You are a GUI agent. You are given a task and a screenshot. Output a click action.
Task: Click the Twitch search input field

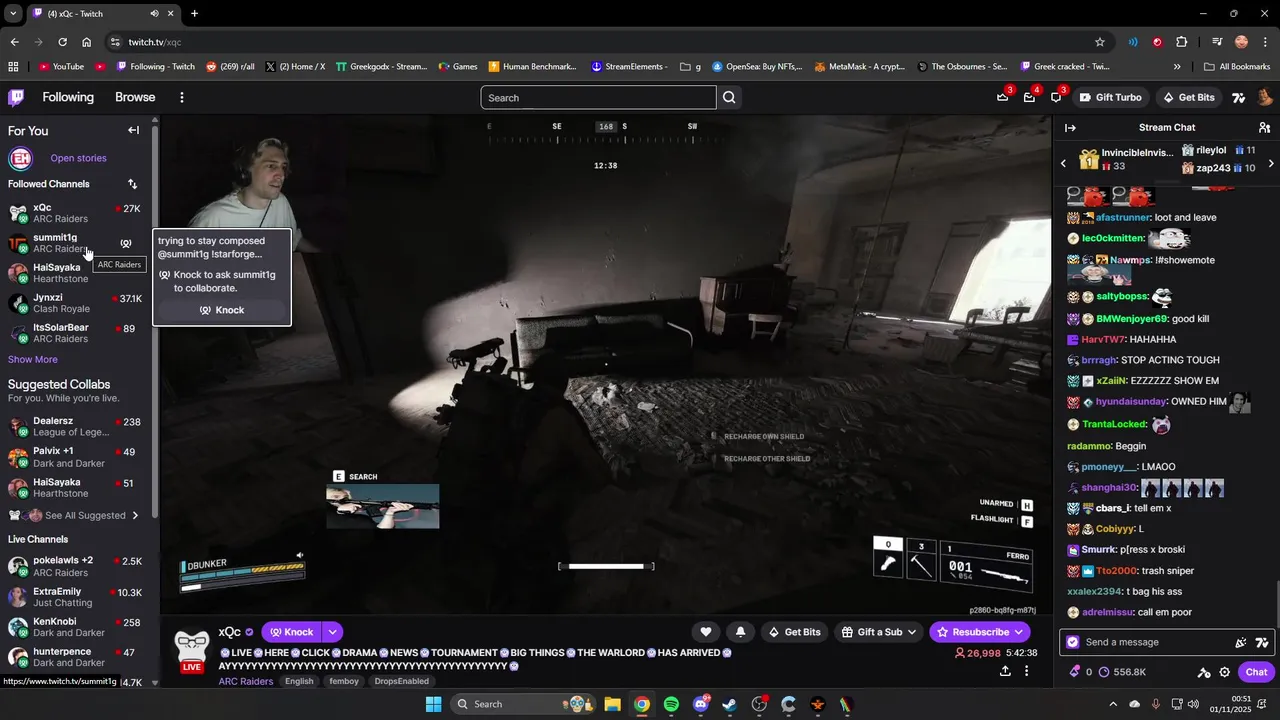pos(598,97)
